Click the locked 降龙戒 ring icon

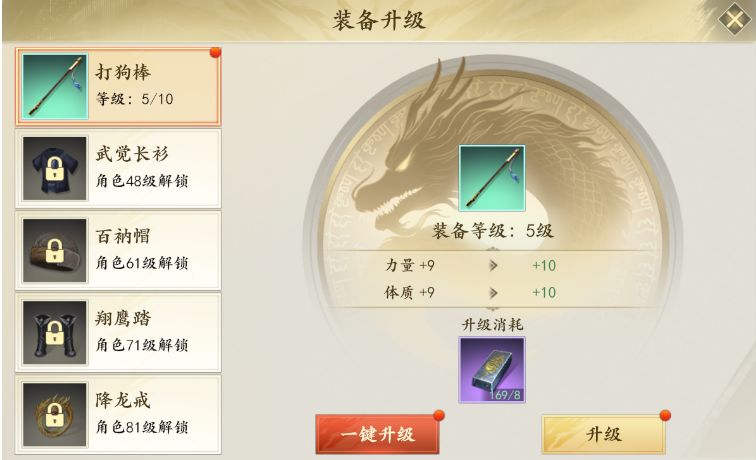pyautogui.click(x=55, y=414)
